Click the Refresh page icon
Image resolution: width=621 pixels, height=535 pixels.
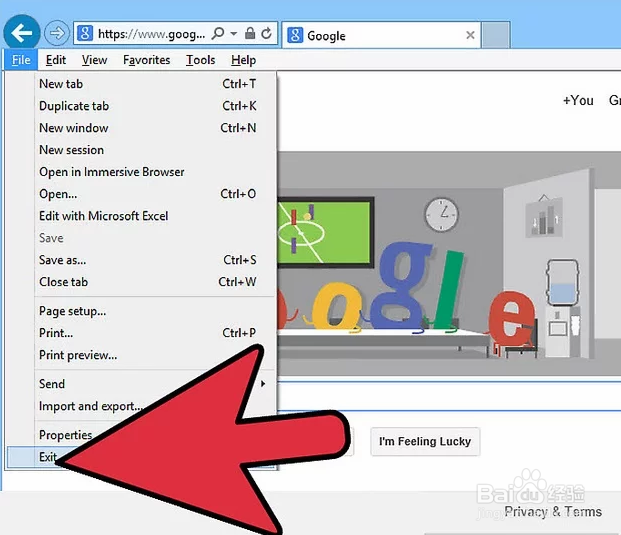[267, 33]
